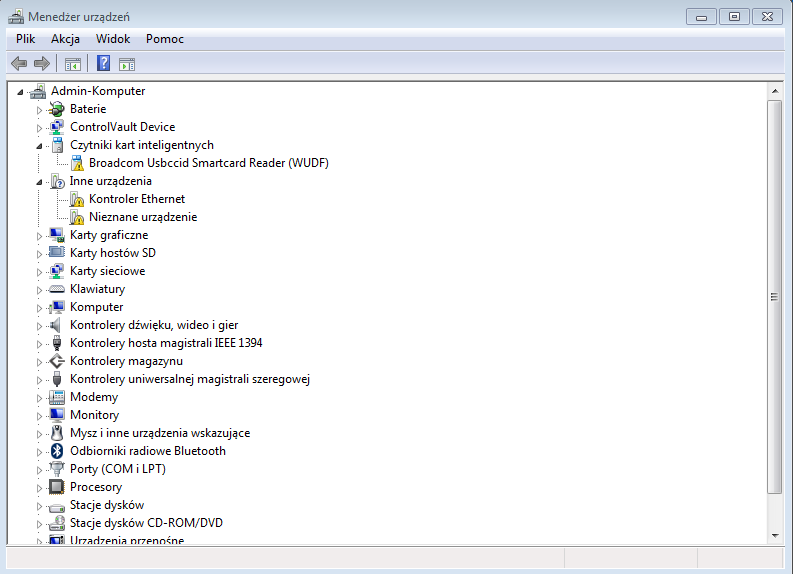Collapse Czytniki kart inteligentnych category

39,146
